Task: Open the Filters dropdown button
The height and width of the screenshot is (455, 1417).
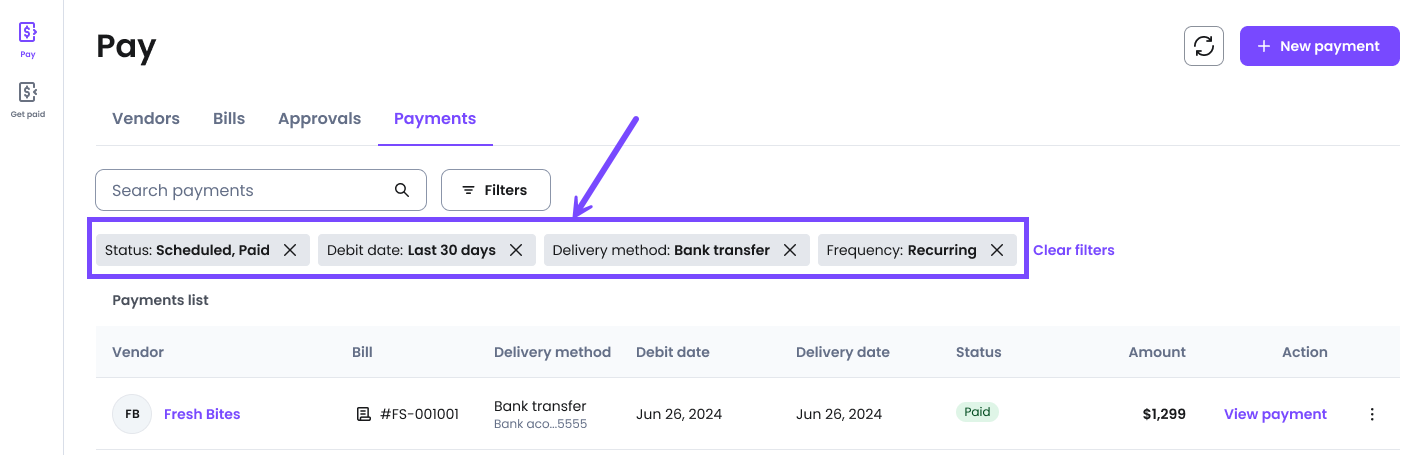Action: [495, 190]
